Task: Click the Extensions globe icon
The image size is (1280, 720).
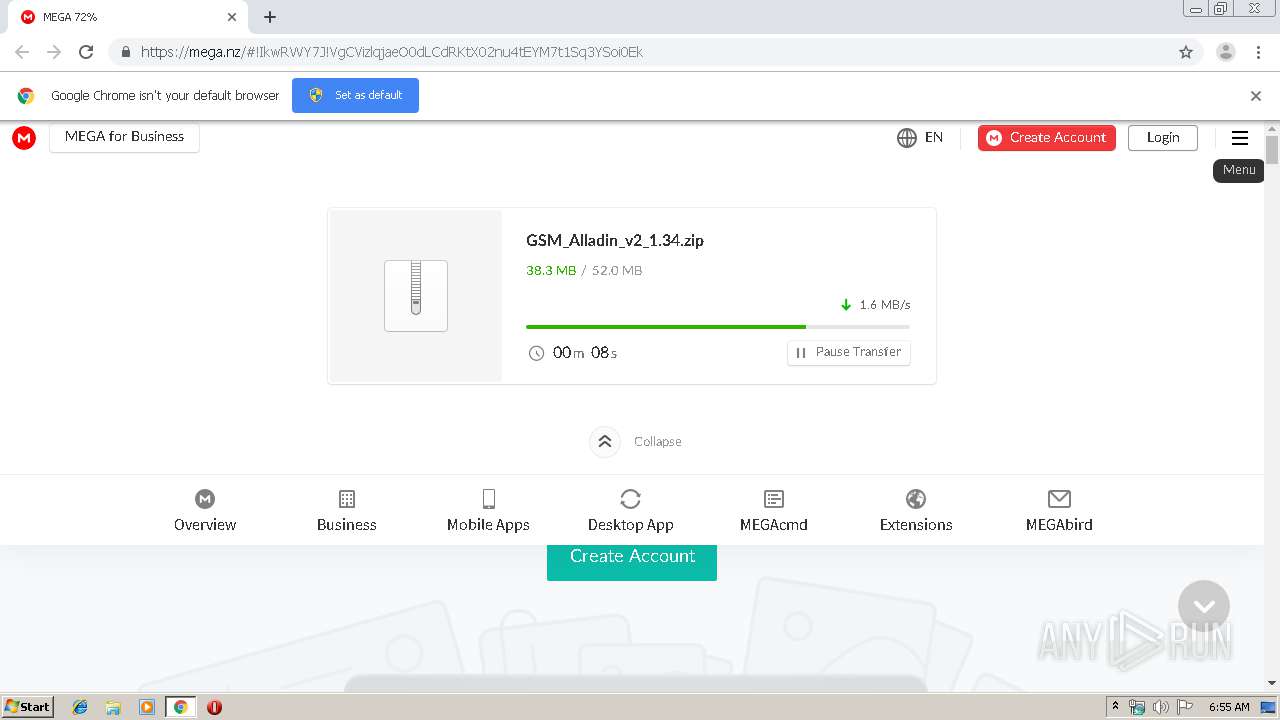Action: tap(916, 499)
